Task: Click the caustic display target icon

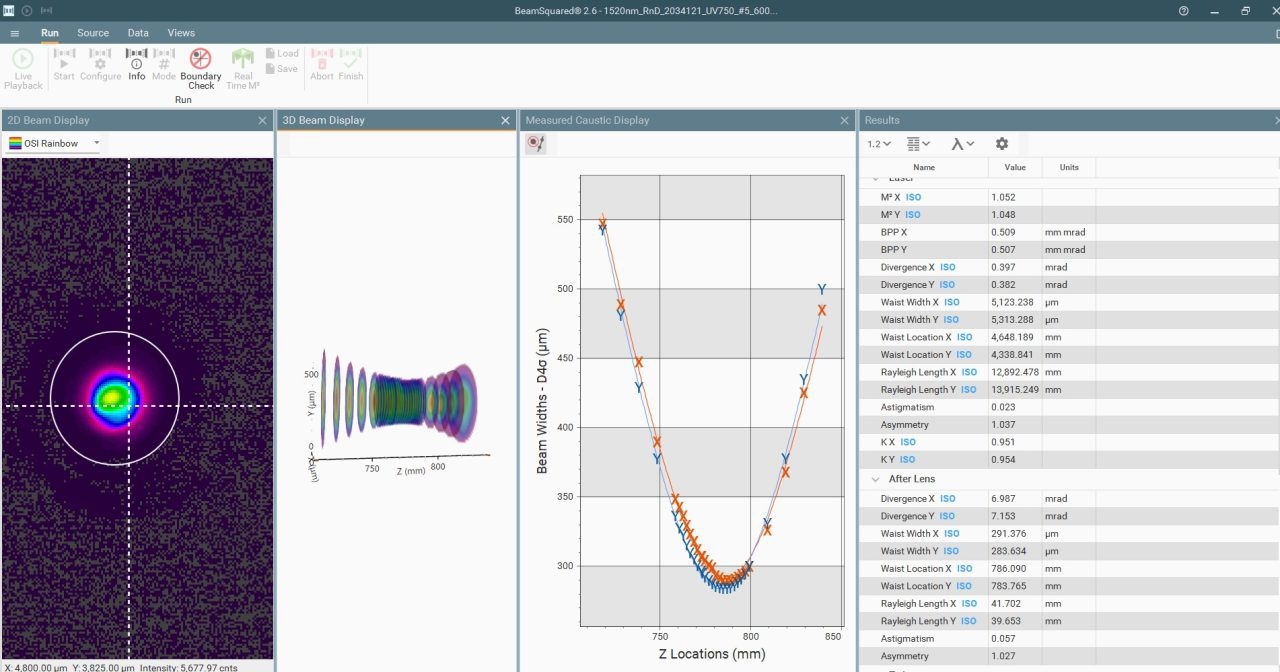Action: click(x=536, y=144)
